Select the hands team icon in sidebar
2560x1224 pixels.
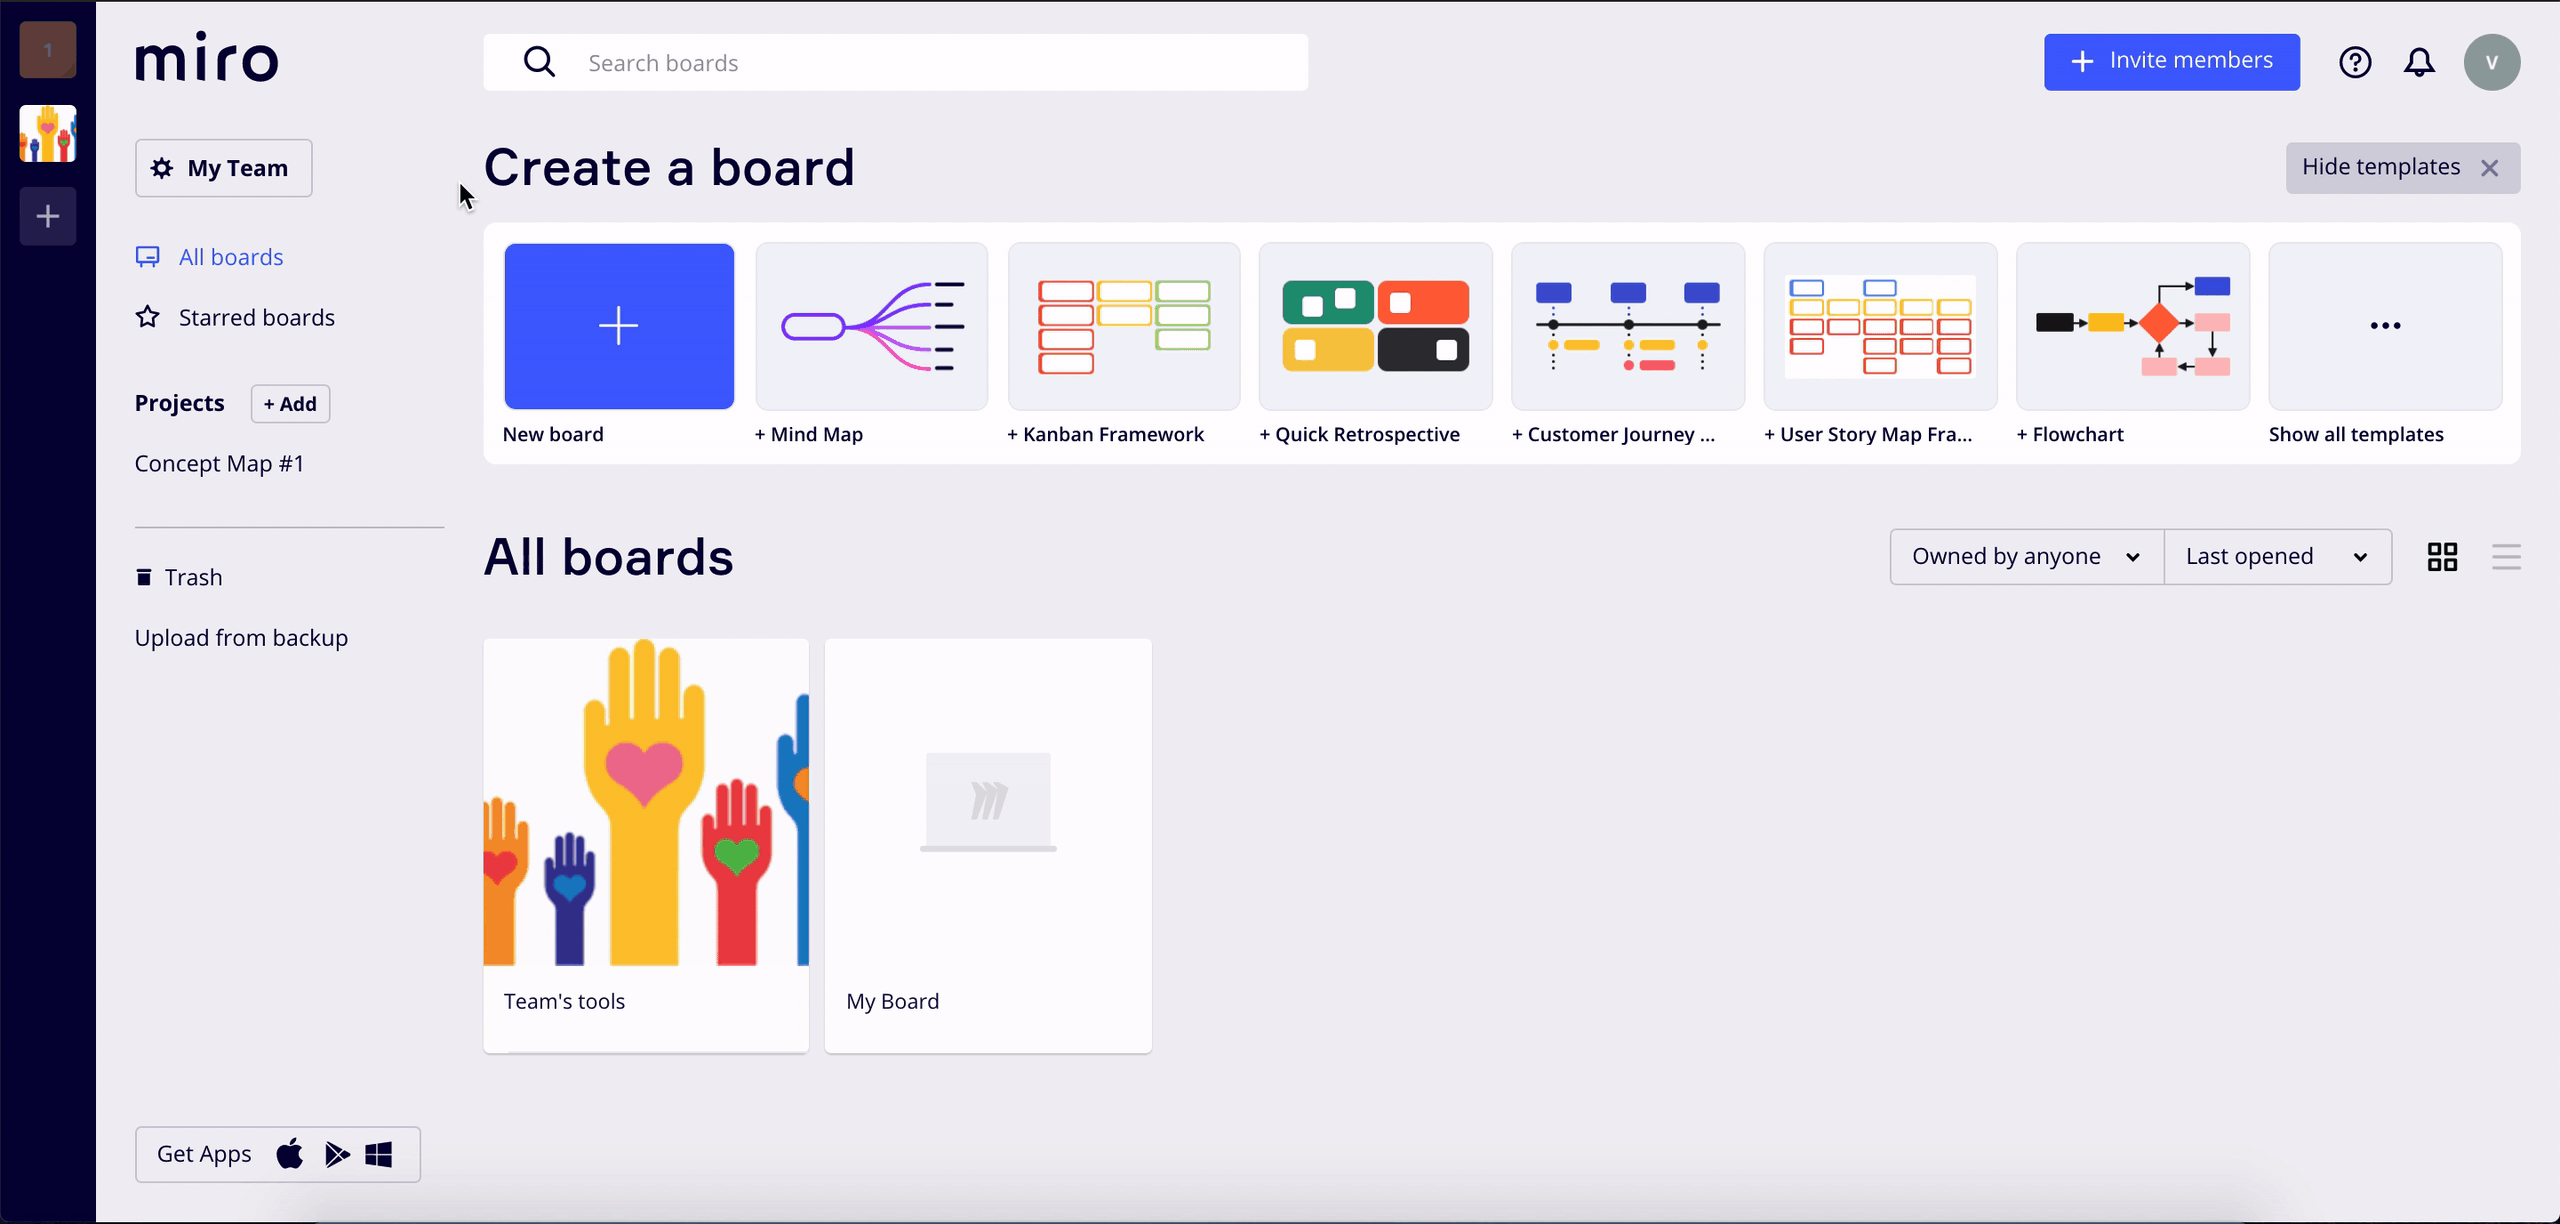pyautogui.click(x=48, y=134)
